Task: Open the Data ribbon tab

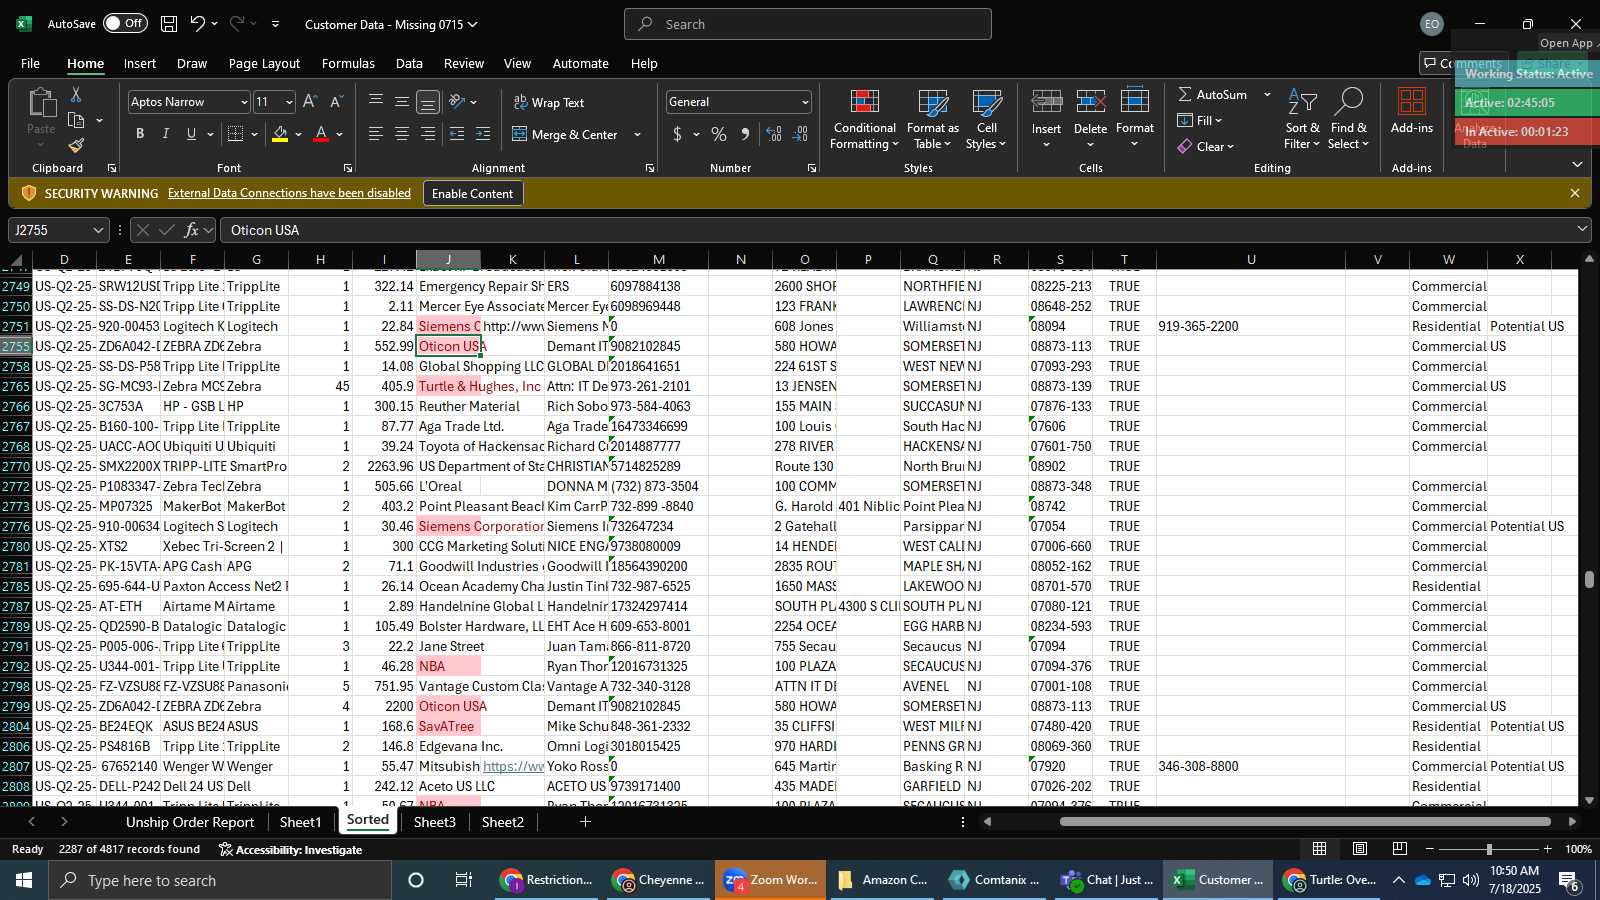Action: [x=409, y=63]
